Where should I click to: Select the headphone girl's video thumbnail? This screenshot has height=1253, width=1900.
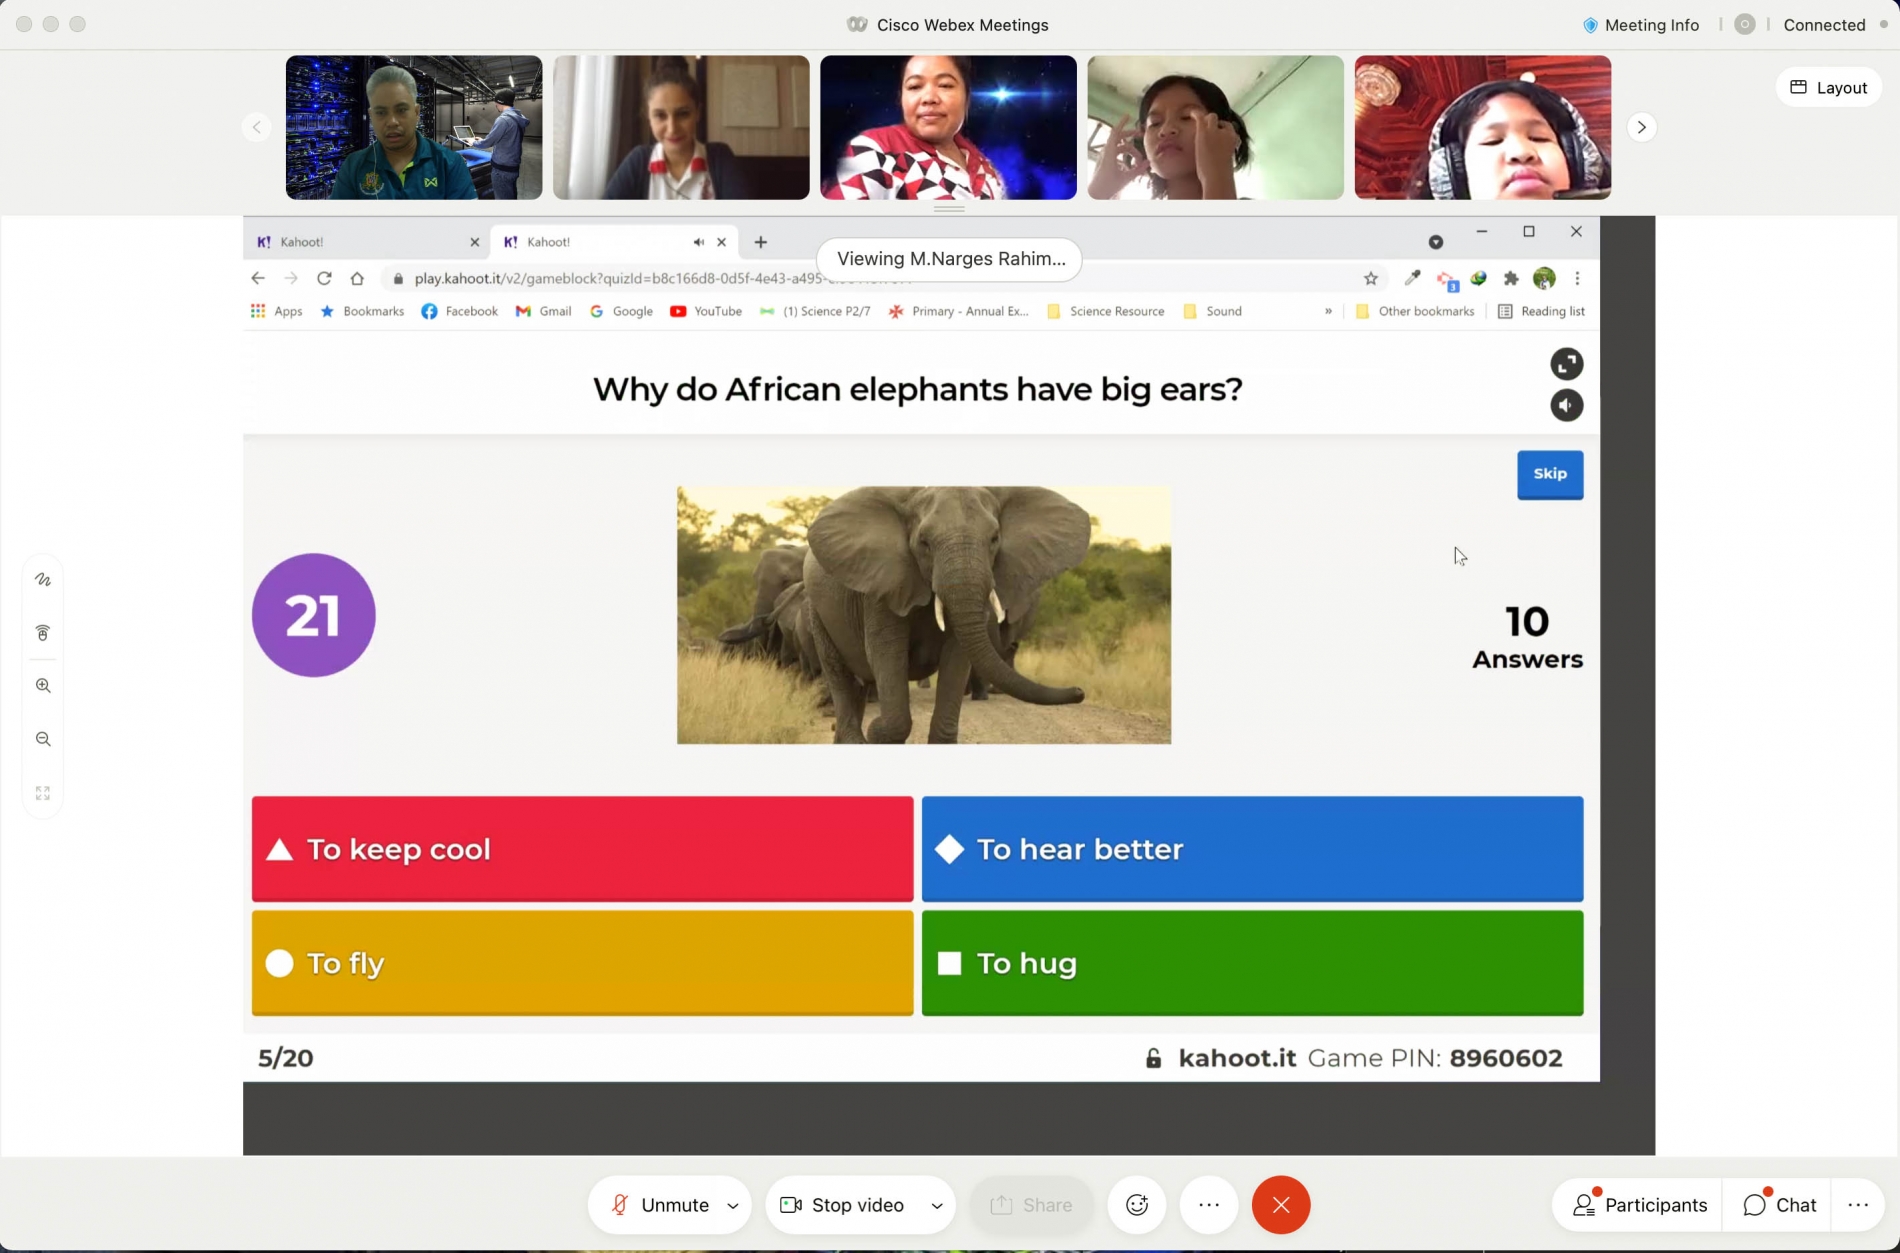tap(1482, 127)
